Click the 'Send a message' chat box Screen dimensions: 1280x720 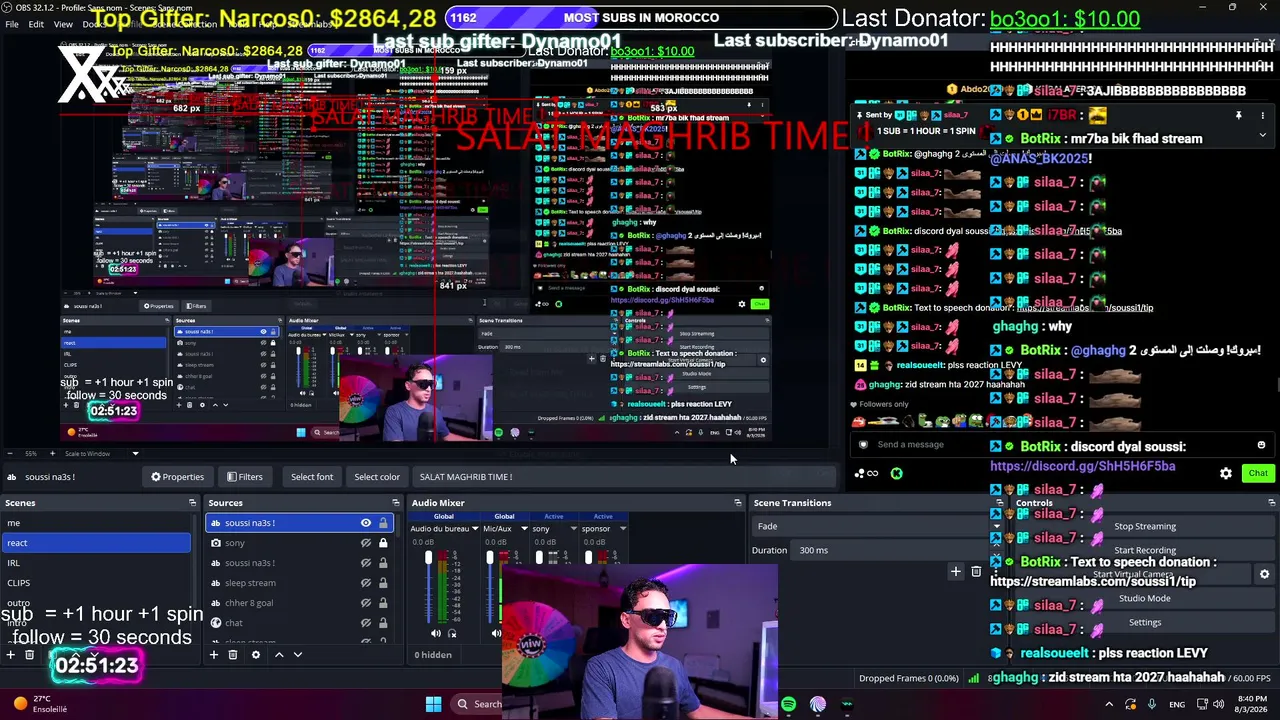pyautogui.click(x=1060, y=445)
